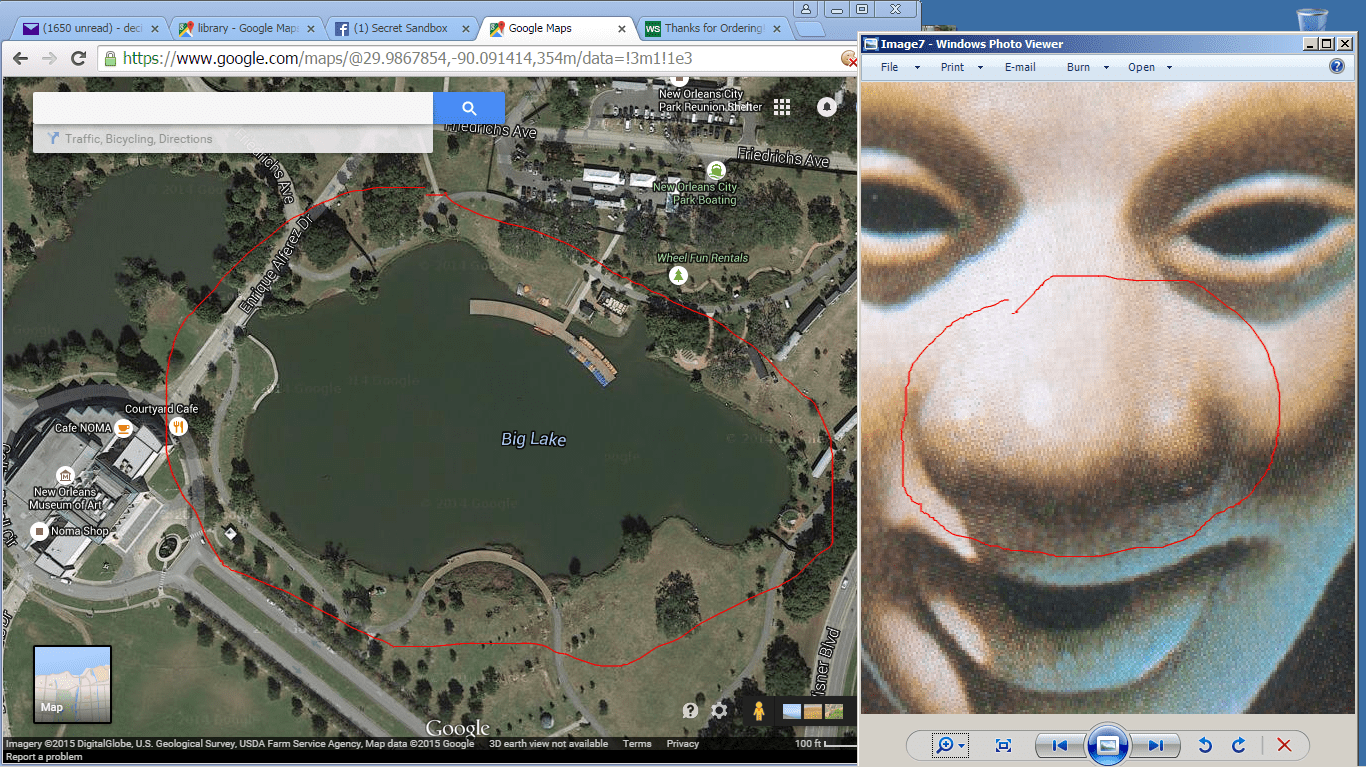Screen dimensions: 1366x768
Task: Click the blue Google Maps search button
Action: coord(469,108)
